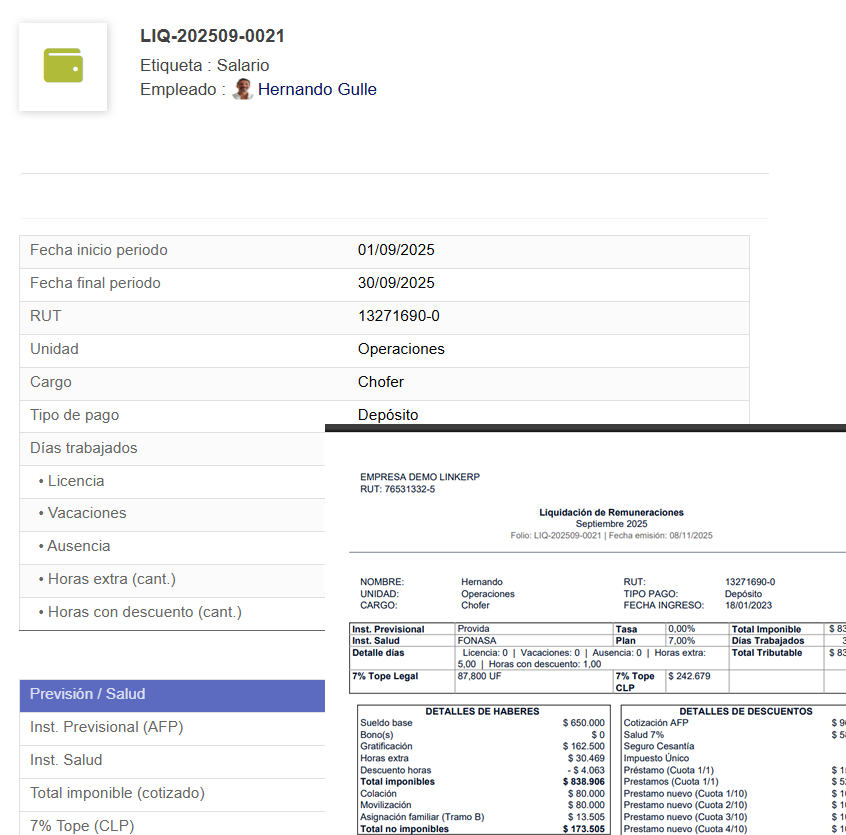Click the Etiqueta Salario label

coord(205,65)
